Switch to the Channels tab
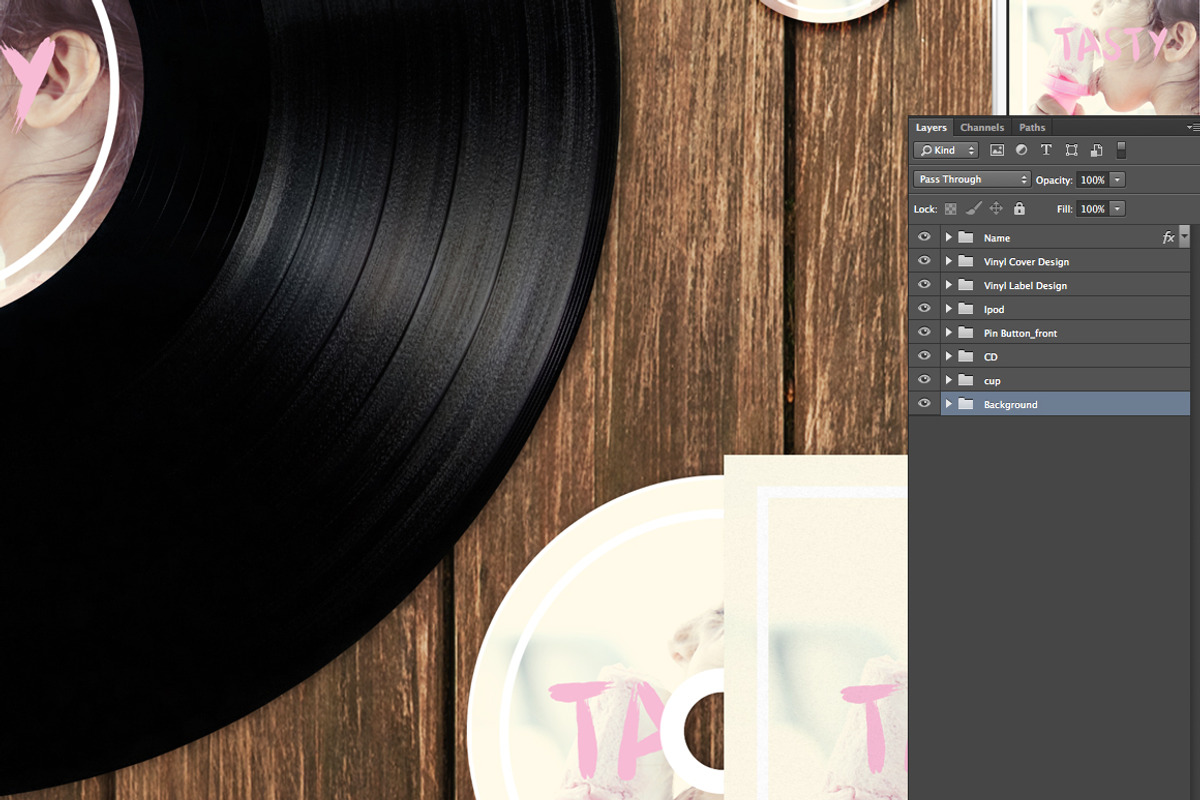 [982, 127]
